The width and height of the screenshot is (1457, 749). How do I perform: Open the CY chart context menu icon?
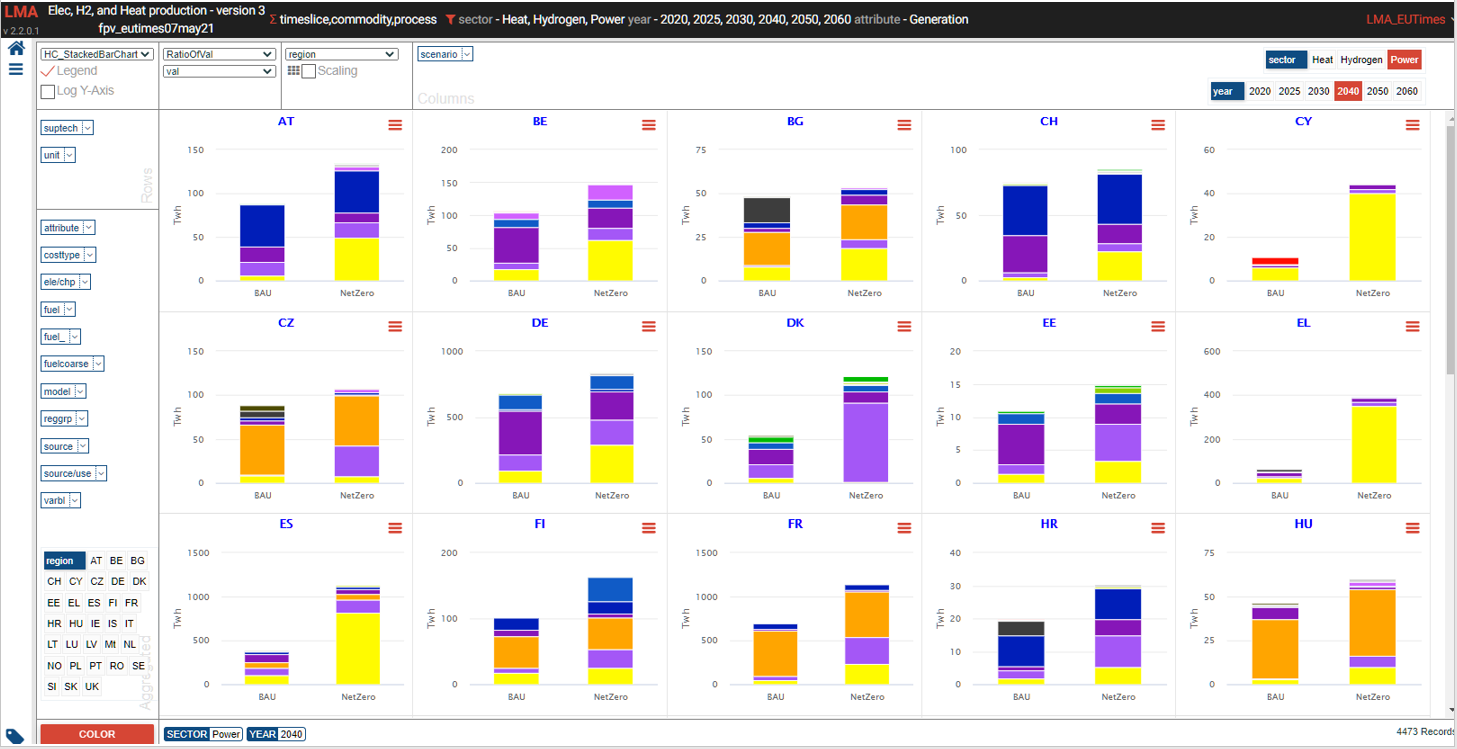coord(1412,124)
